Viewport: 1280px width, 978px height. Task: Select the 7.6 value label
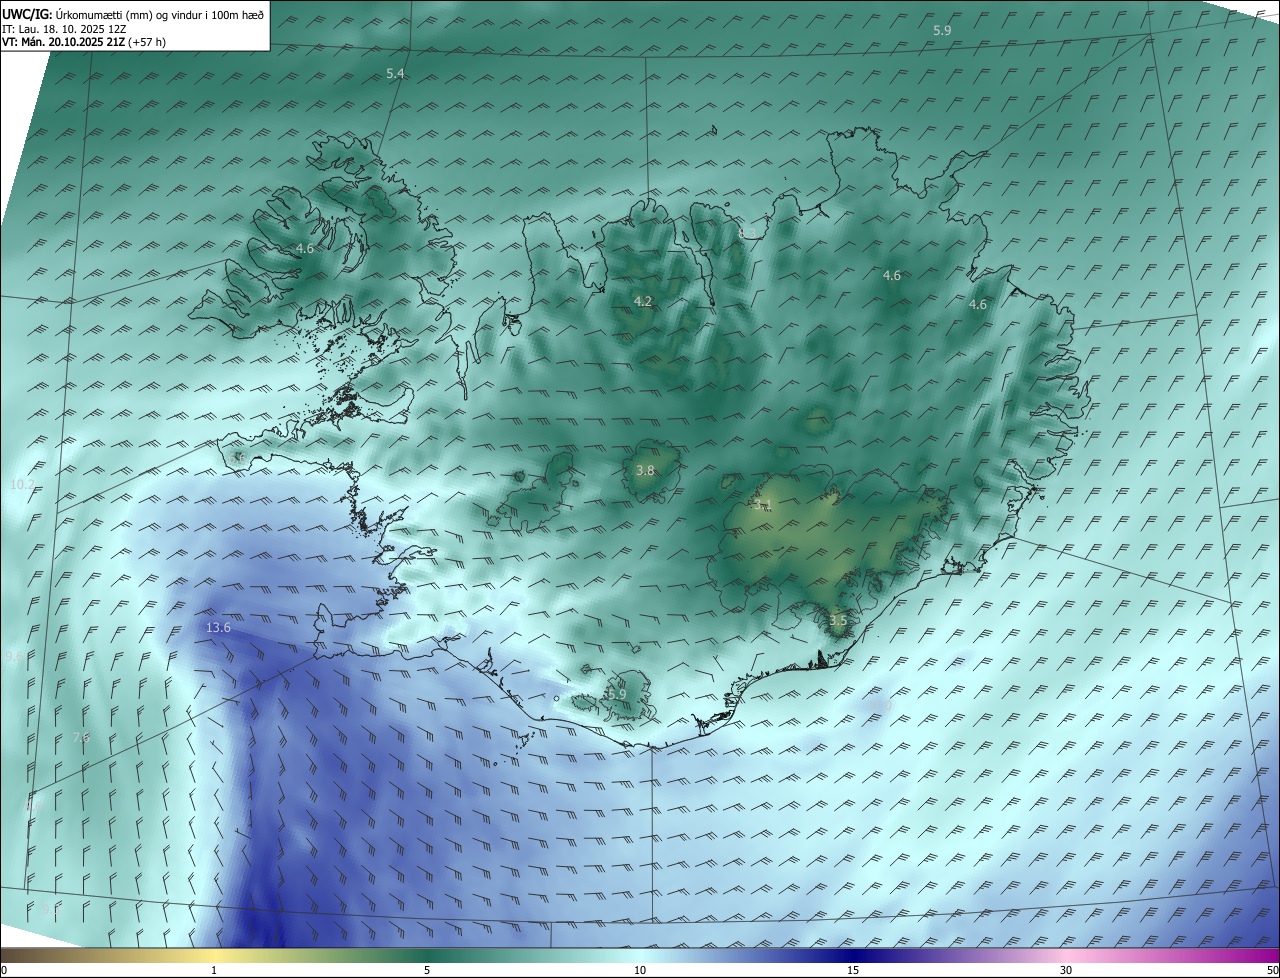point(81,738)
